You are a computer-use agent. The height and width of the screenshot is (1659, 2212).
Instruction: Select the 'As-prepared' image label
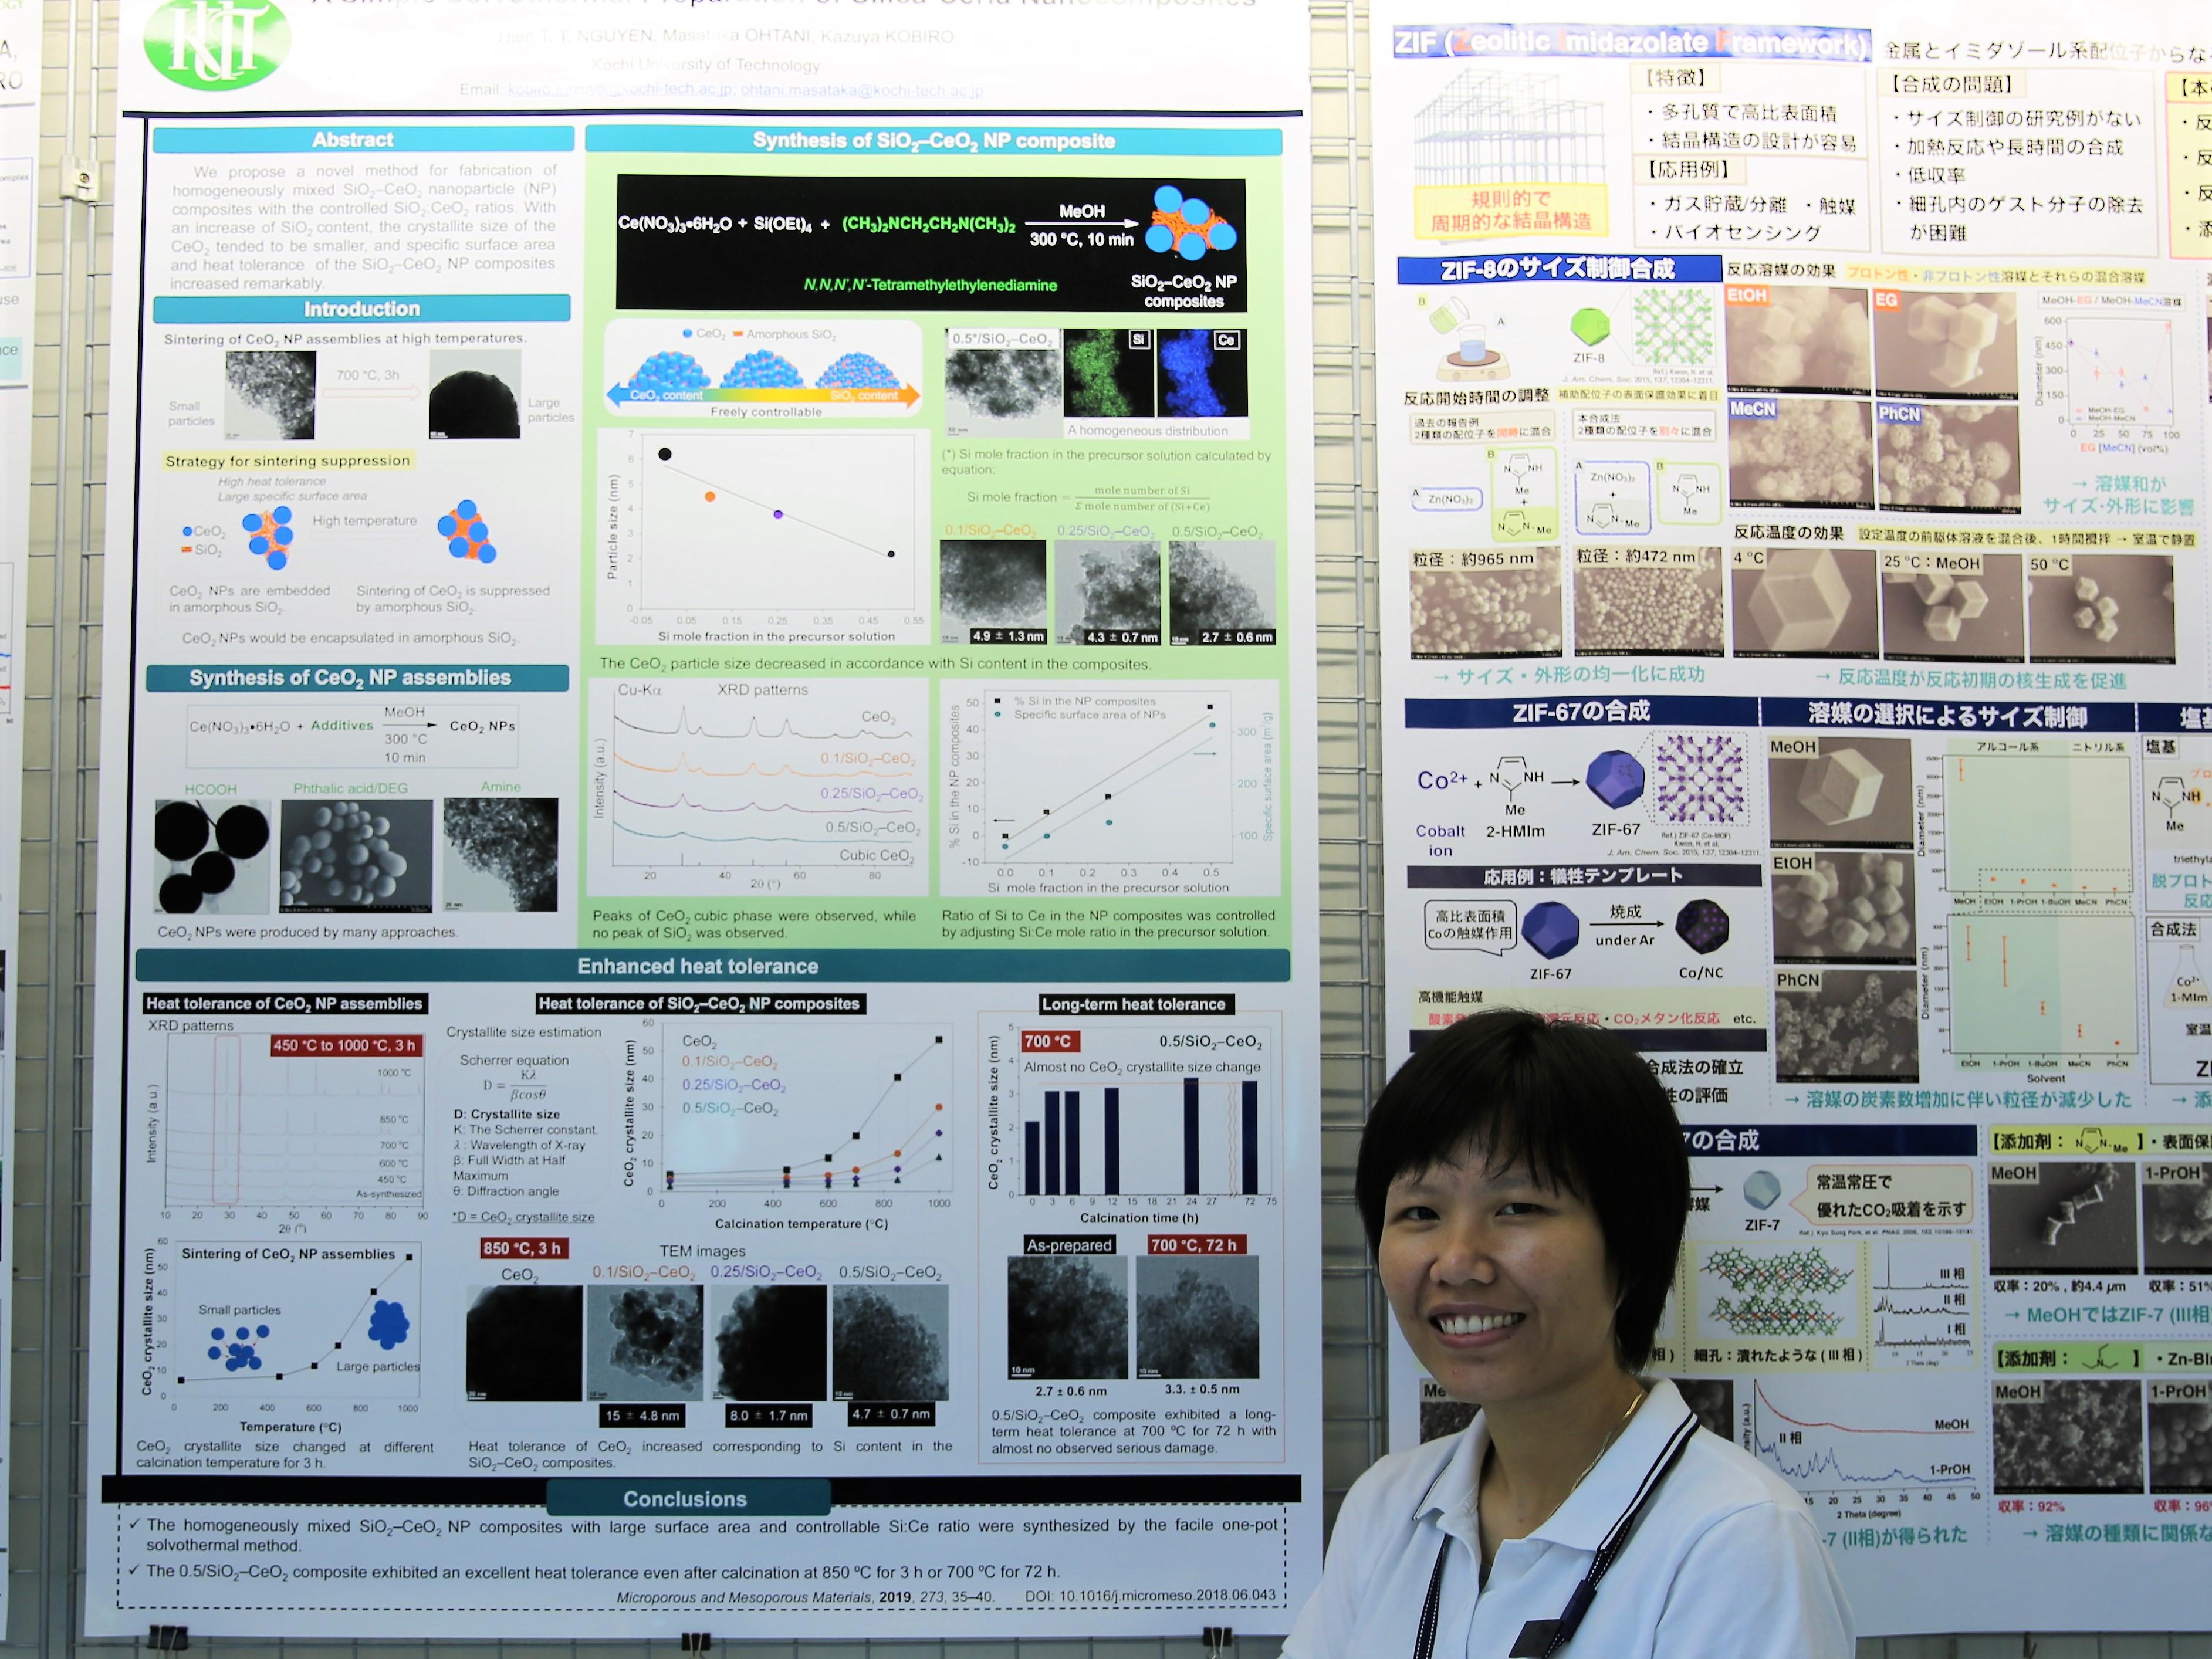point(1069,1245)
